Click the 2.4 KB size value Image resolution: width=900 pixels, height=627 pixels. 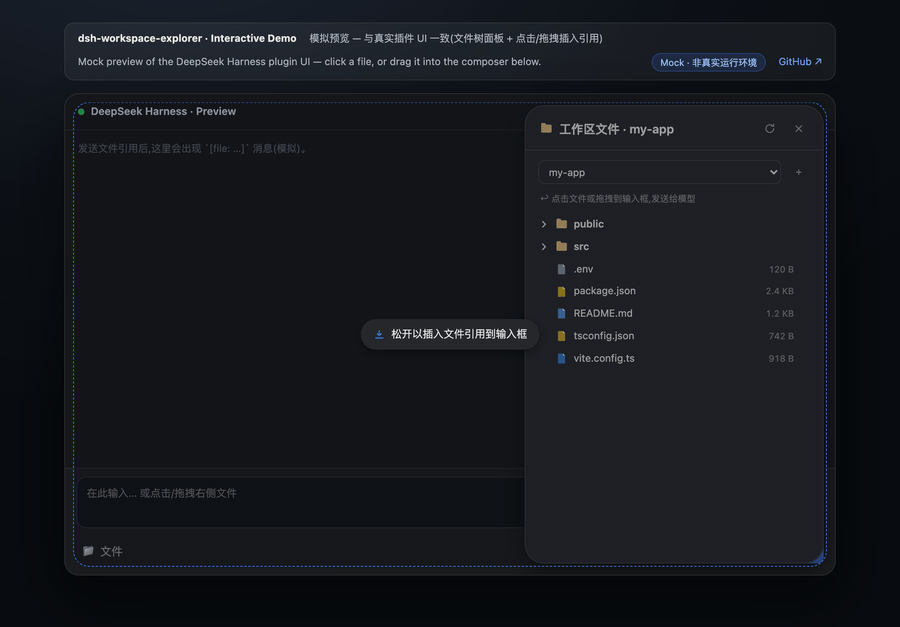pyautogui.click(x=779, y=291)
